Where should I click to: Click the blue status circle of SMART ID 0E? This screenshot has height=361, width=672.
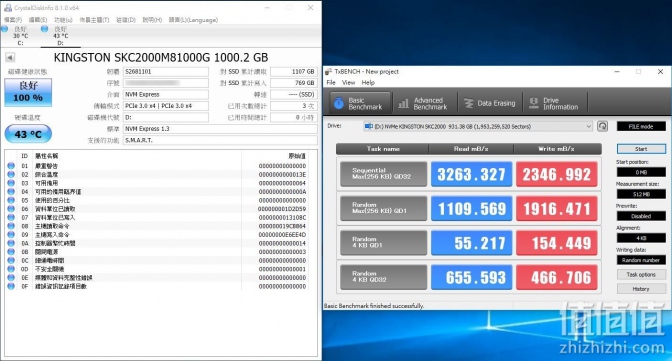tap(11, 277)
